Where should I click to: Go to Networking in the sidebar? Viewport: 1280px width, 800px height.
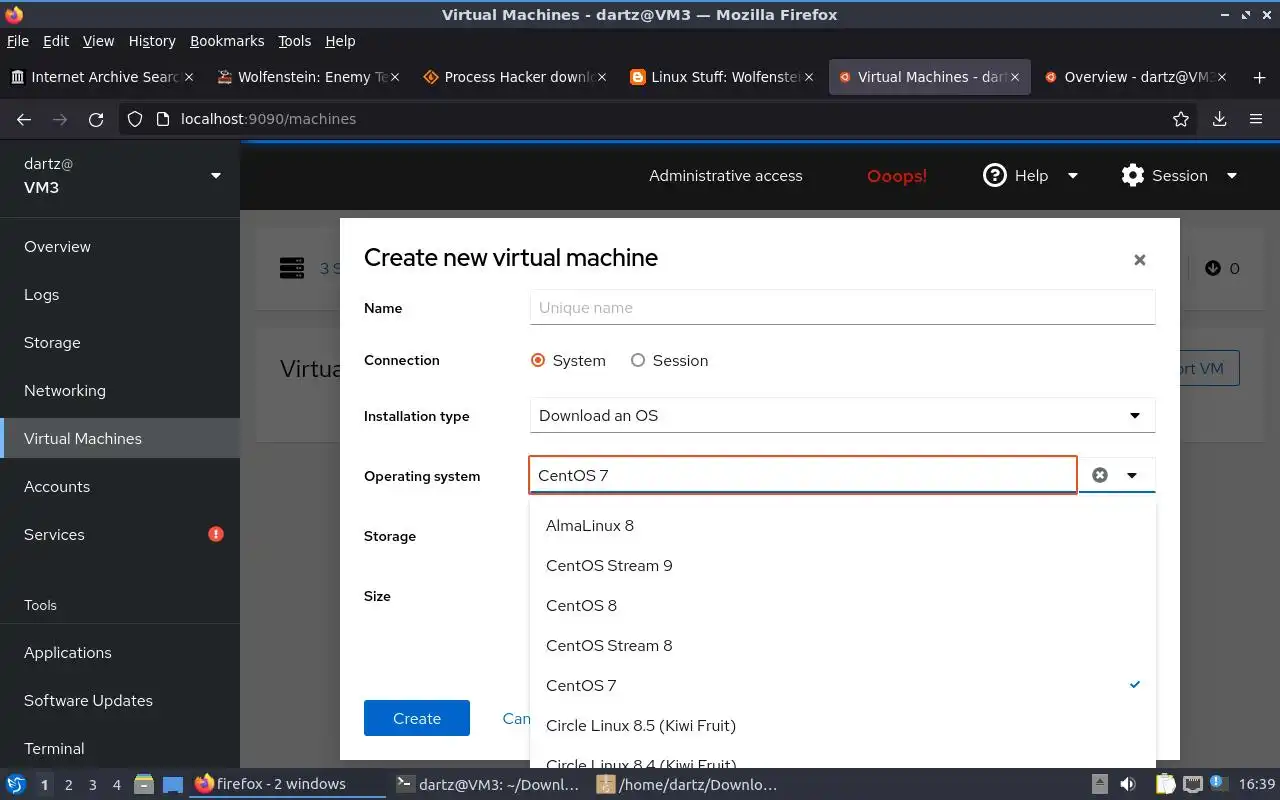120,391
